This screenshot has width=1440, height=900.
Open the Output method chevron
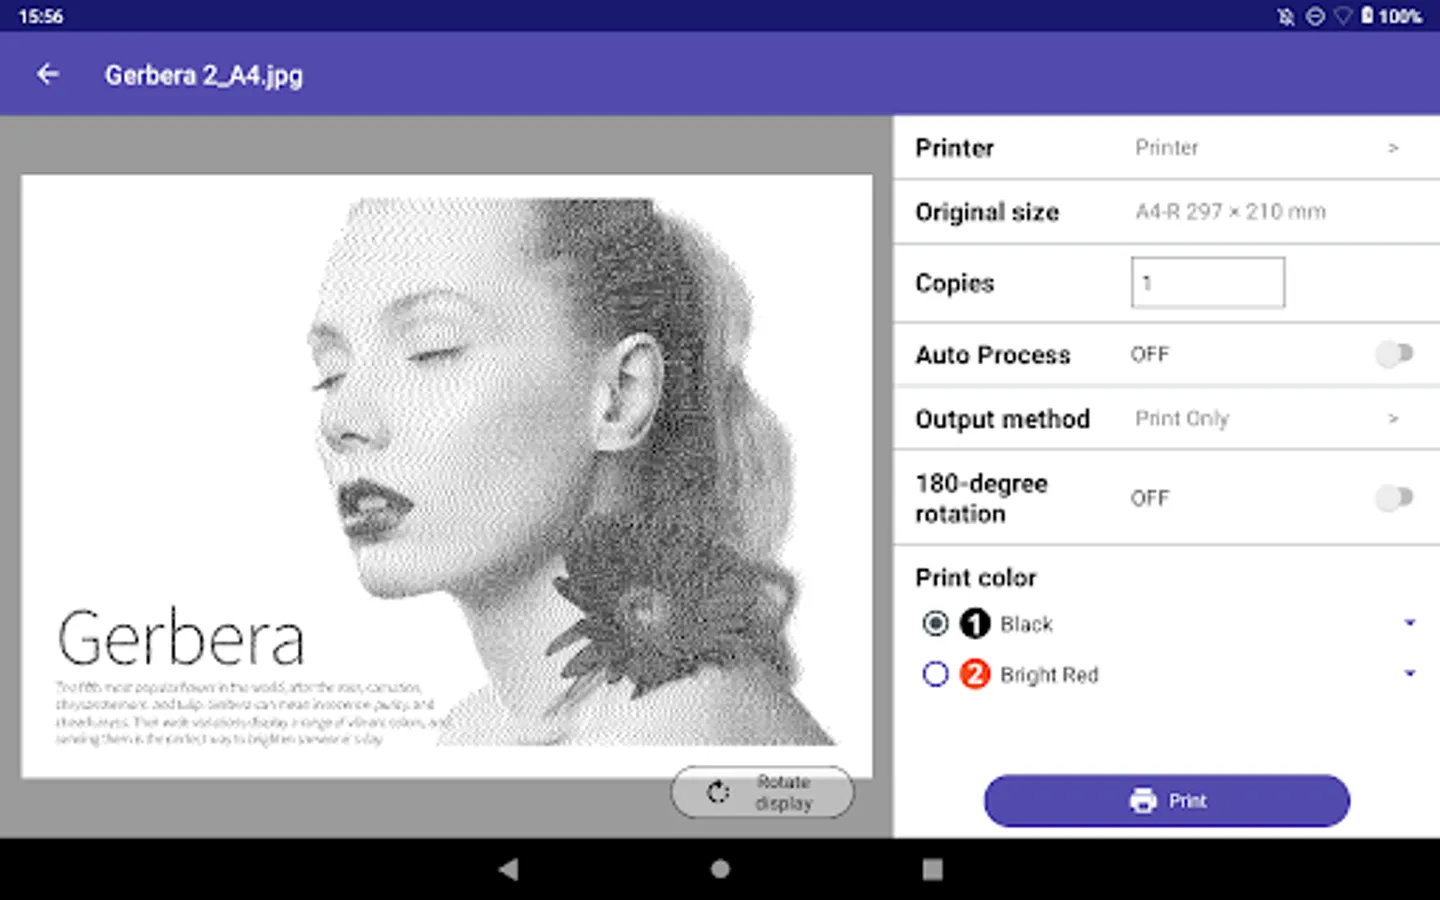pos(1393,418)
